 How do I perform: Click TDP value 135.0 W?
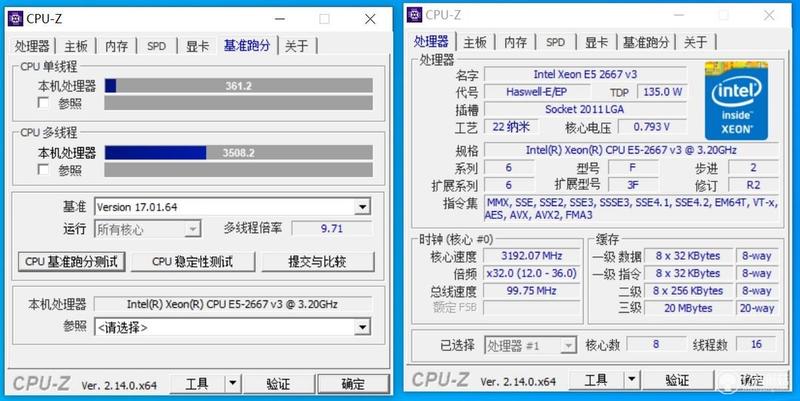click(x=662, y=92)
